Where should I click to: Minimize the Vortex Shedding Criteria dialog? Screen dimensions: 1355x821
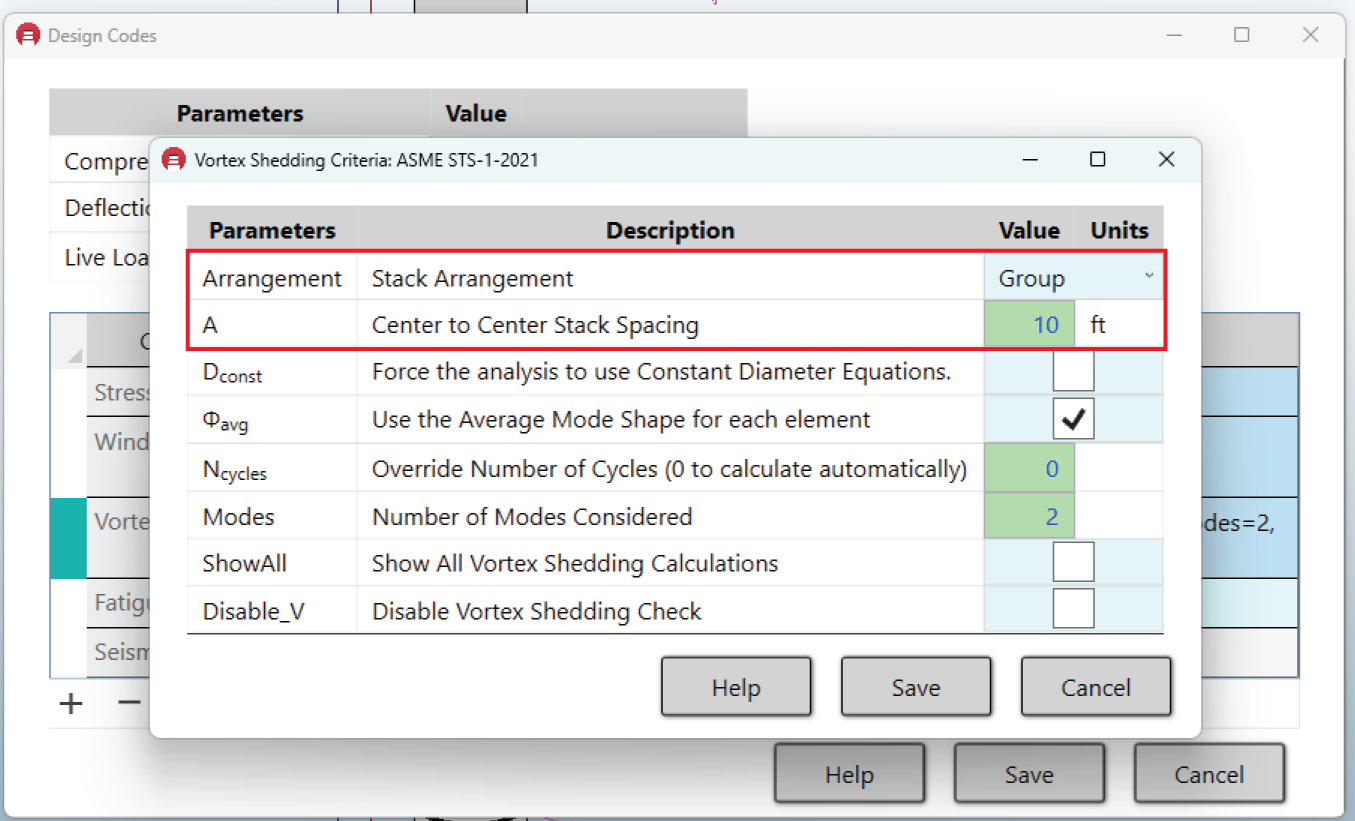(x=1028, y=159)
